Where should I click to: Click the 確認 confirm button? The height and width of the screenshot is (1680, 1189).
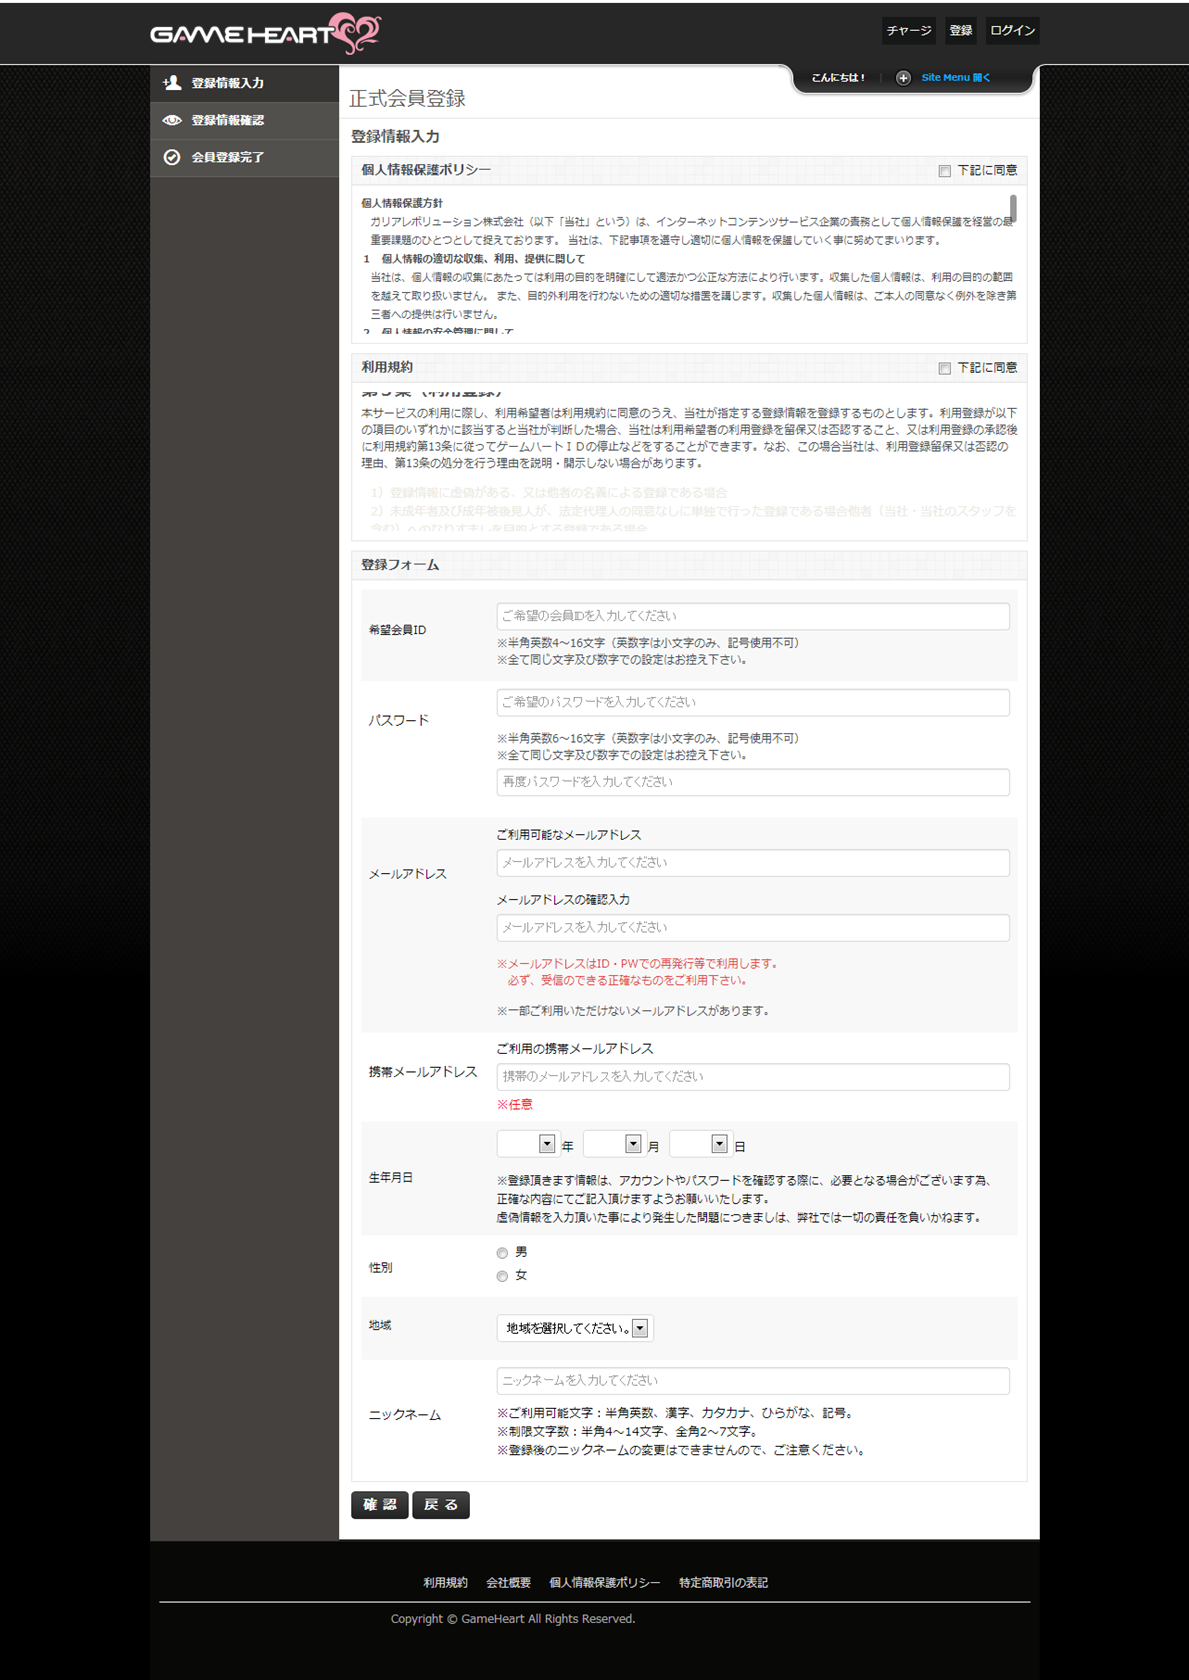[x=380, y=1505]
